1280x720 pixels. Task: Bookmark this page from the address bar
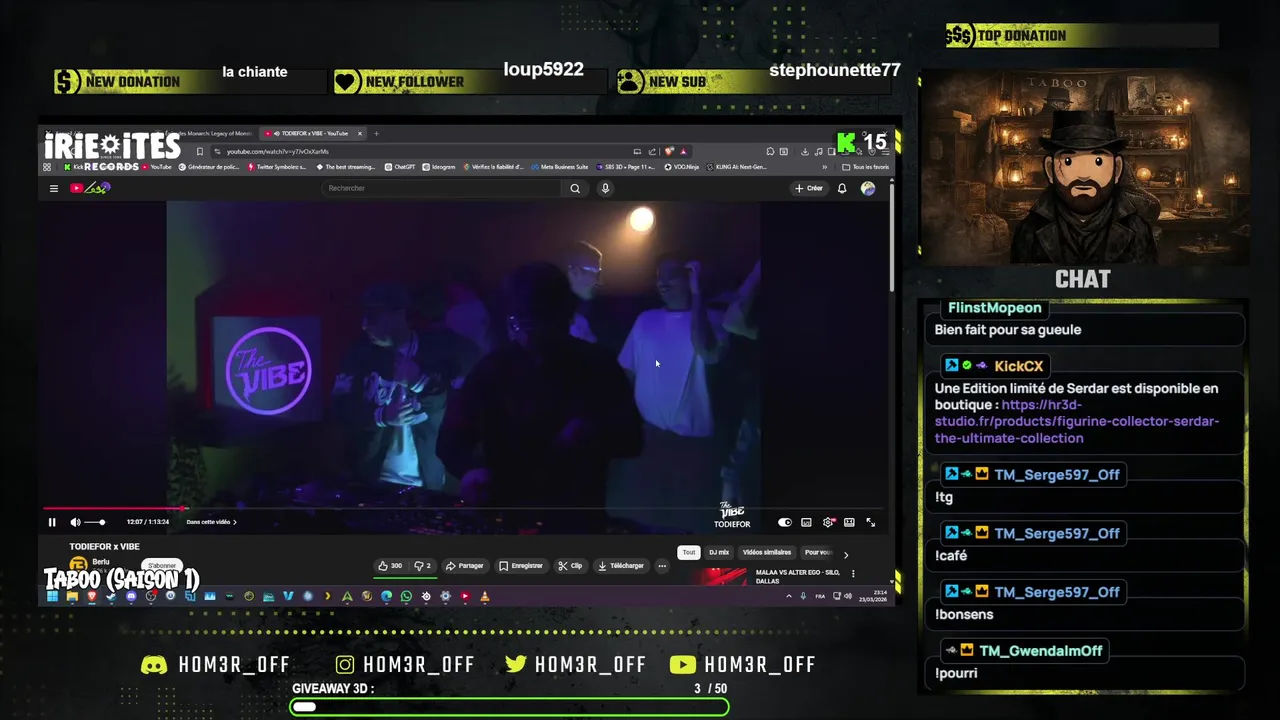point(199,151)
